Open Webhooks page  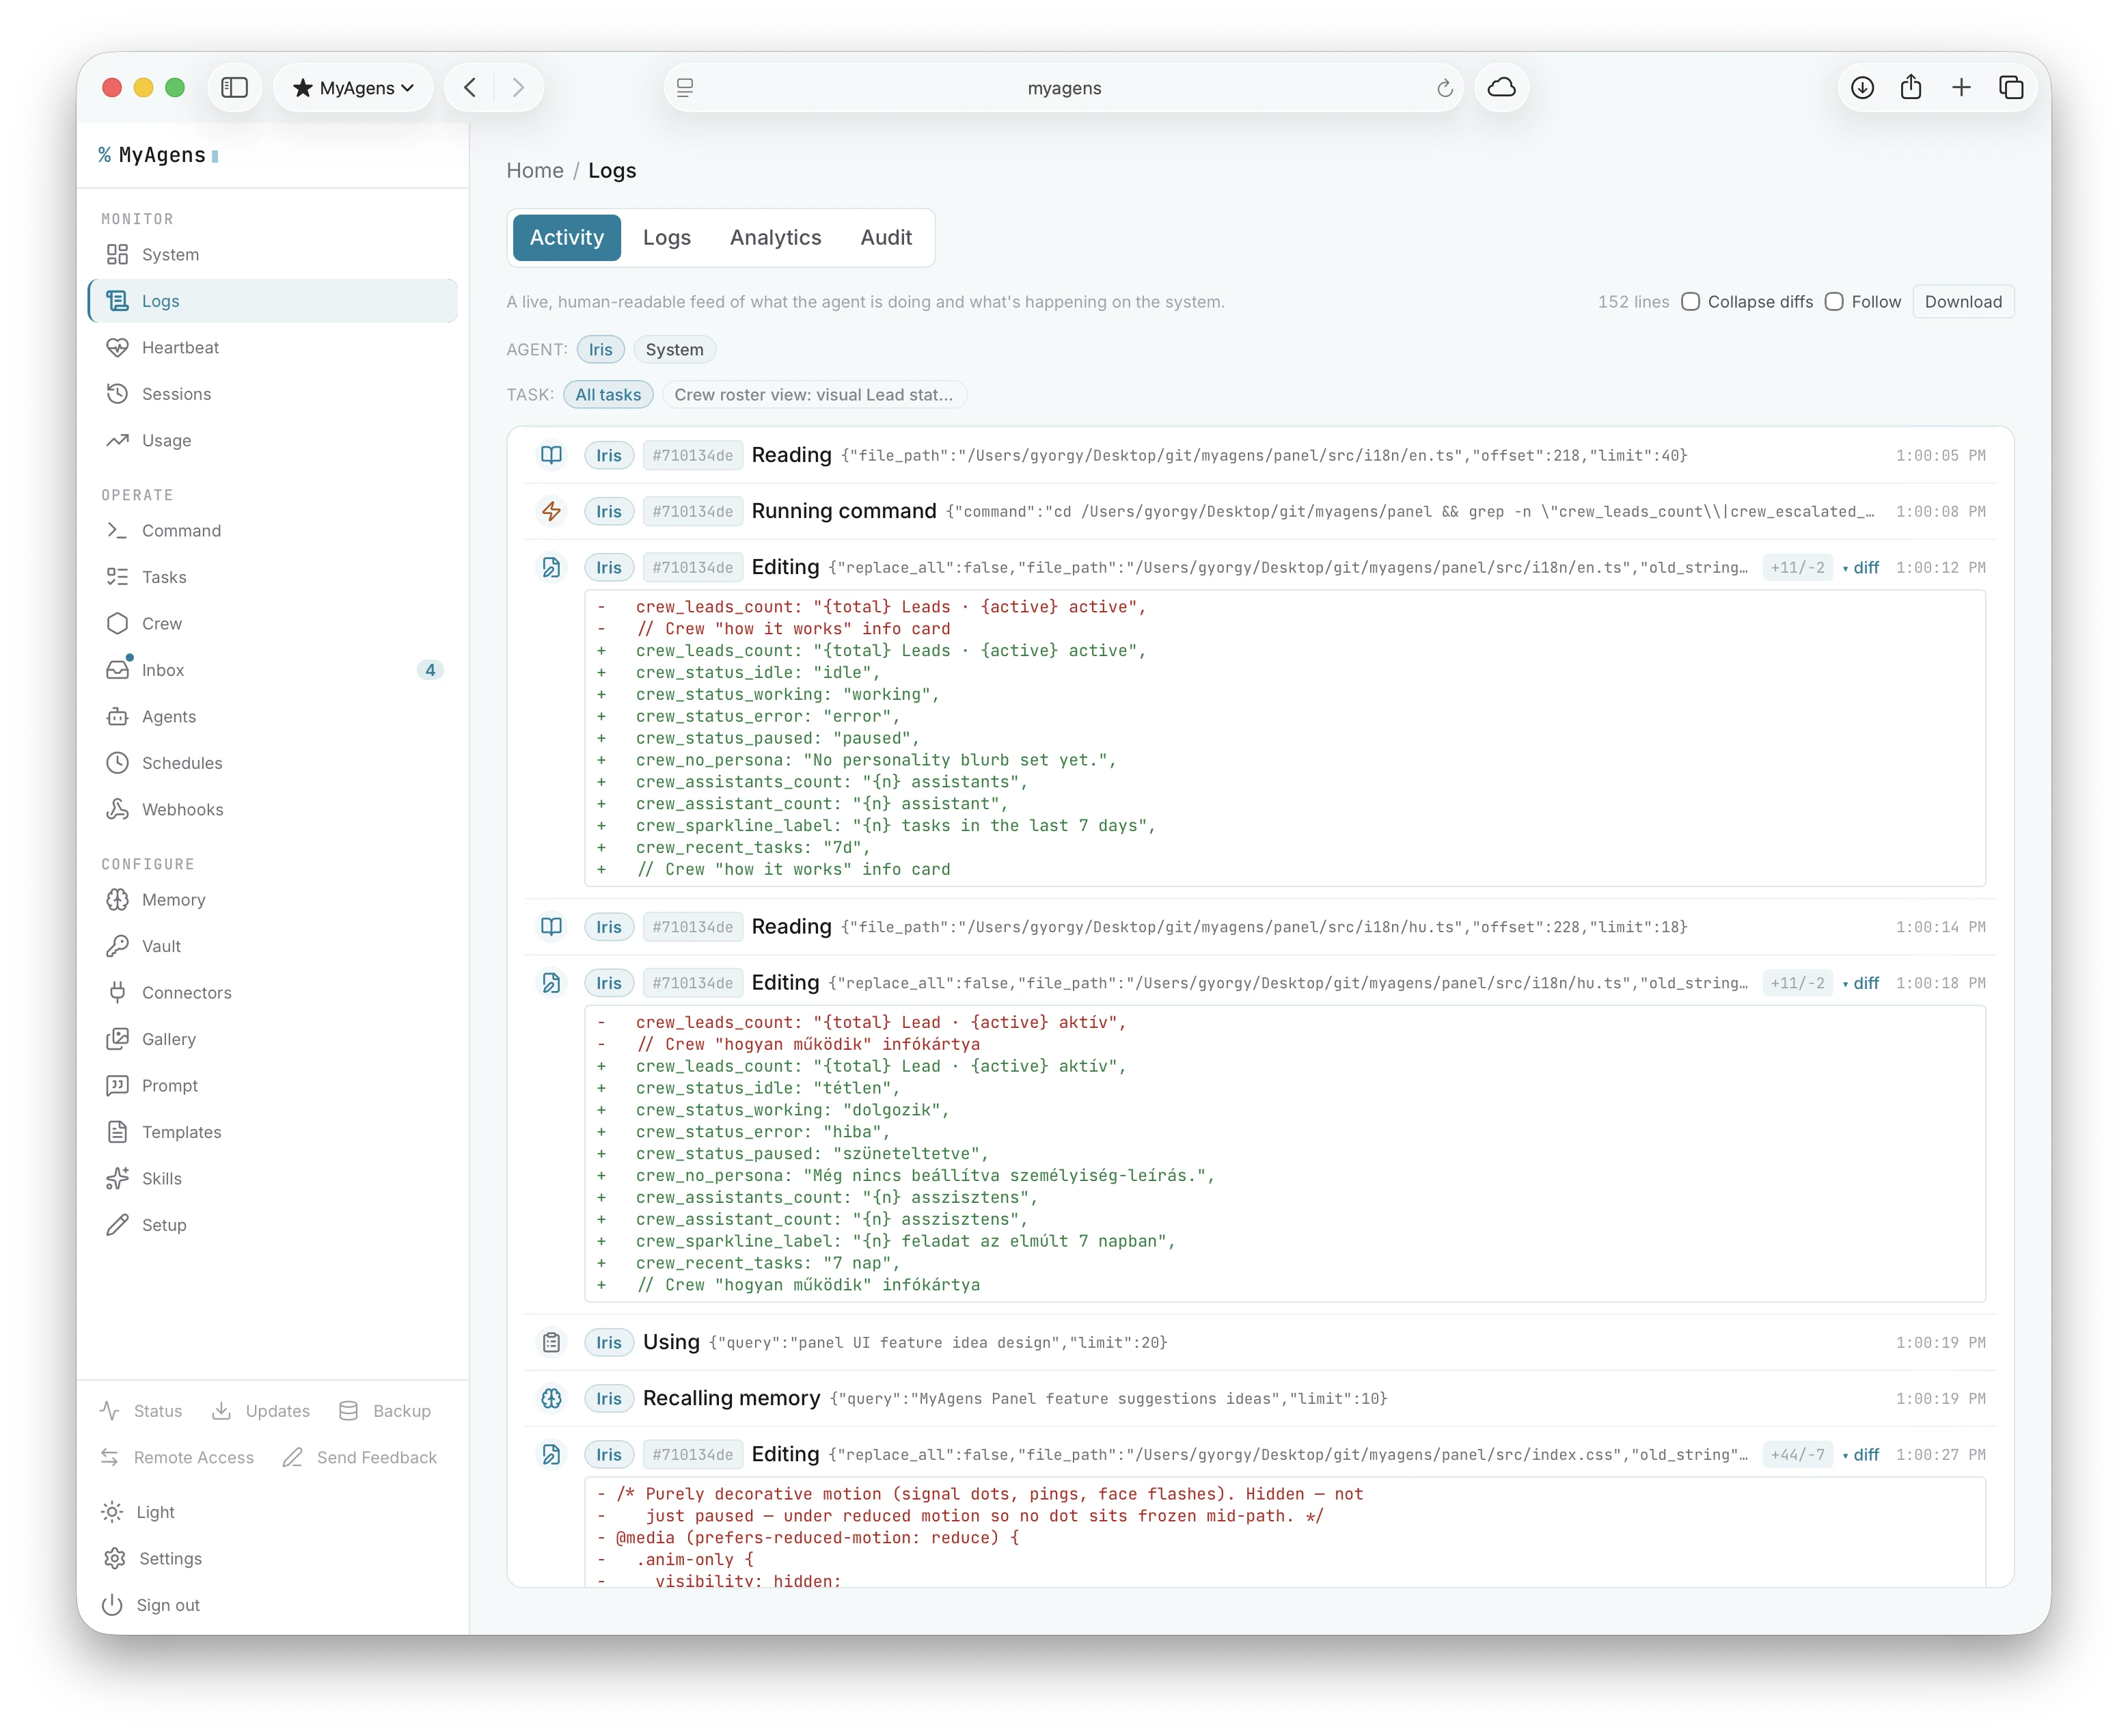point(272,809)
